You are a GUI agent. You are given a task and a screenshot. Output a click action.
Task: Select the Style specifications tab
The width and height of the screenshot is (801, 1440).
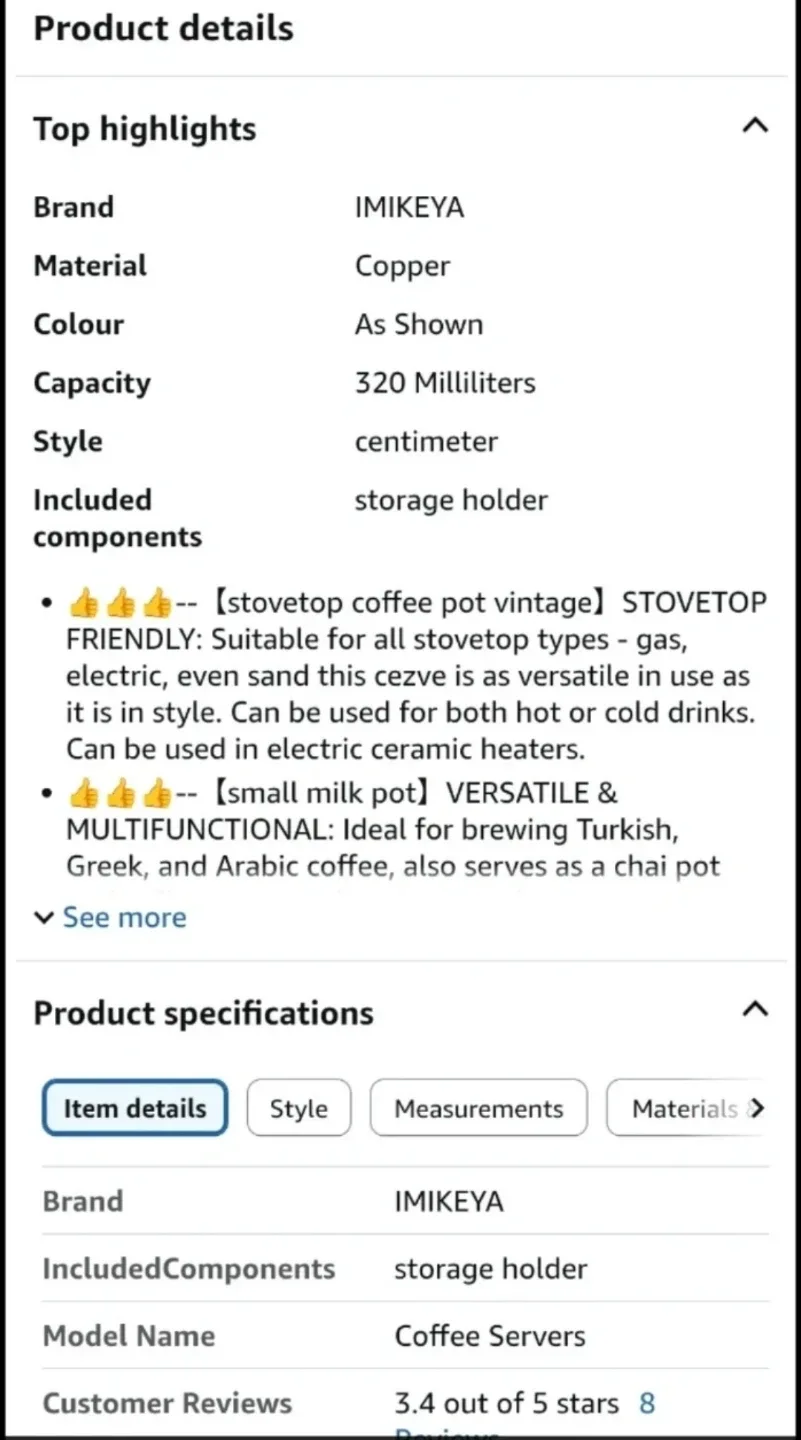pos(298,1108)
